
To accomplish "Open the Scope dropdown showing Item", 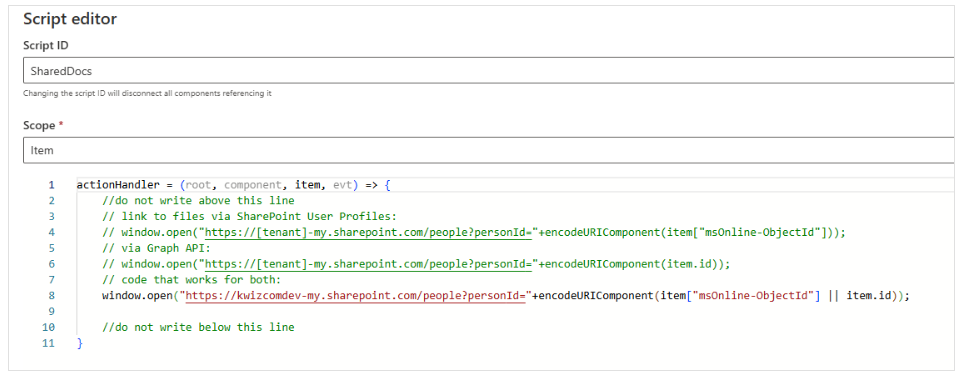I will point(492,150).
